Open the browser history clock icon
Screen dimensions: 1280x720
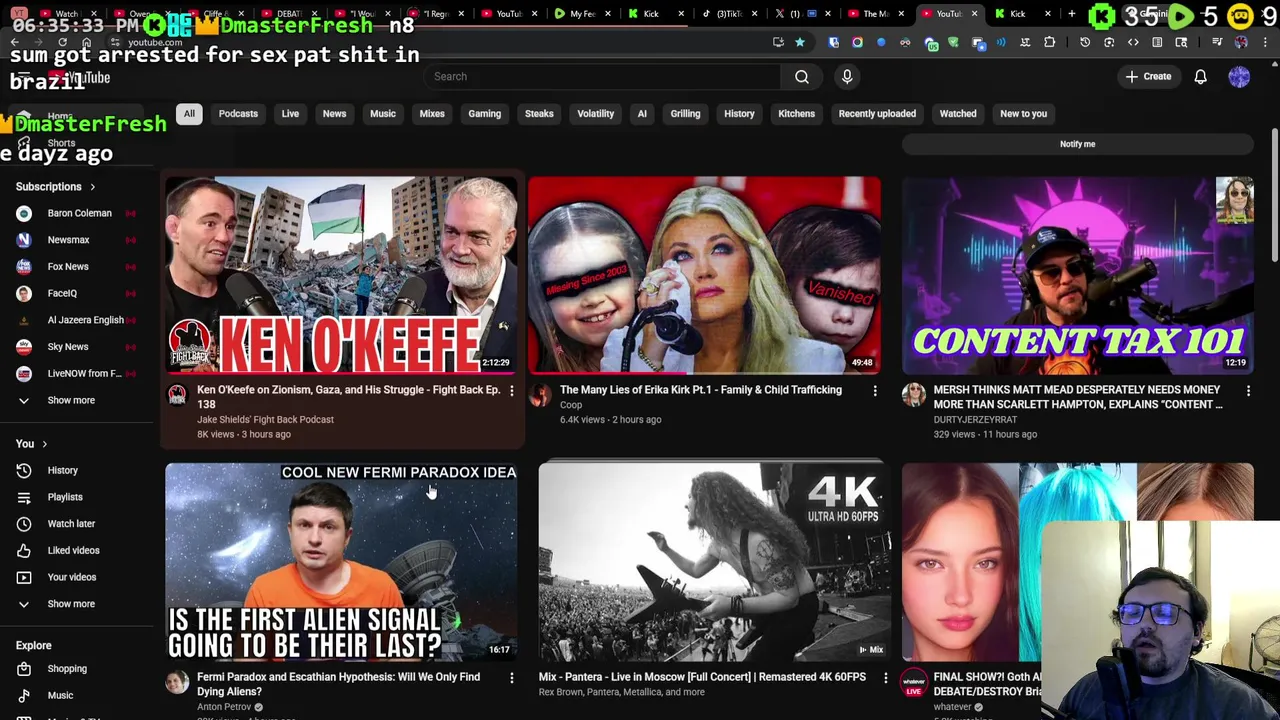pos(1085,42)
